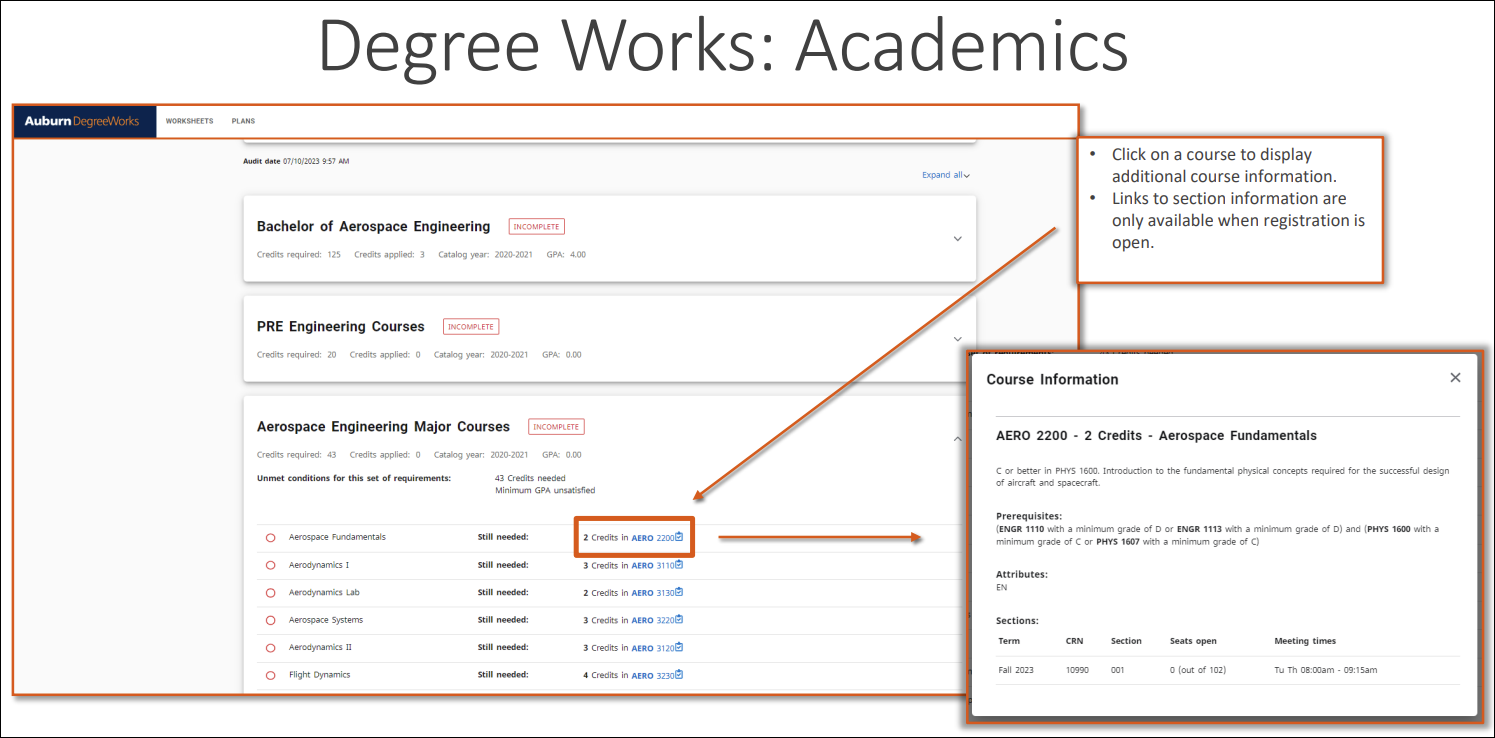1495x738 pixels.
Task: Click the clipboard icon beside AERO 2200
Action: tap(680, 537)
